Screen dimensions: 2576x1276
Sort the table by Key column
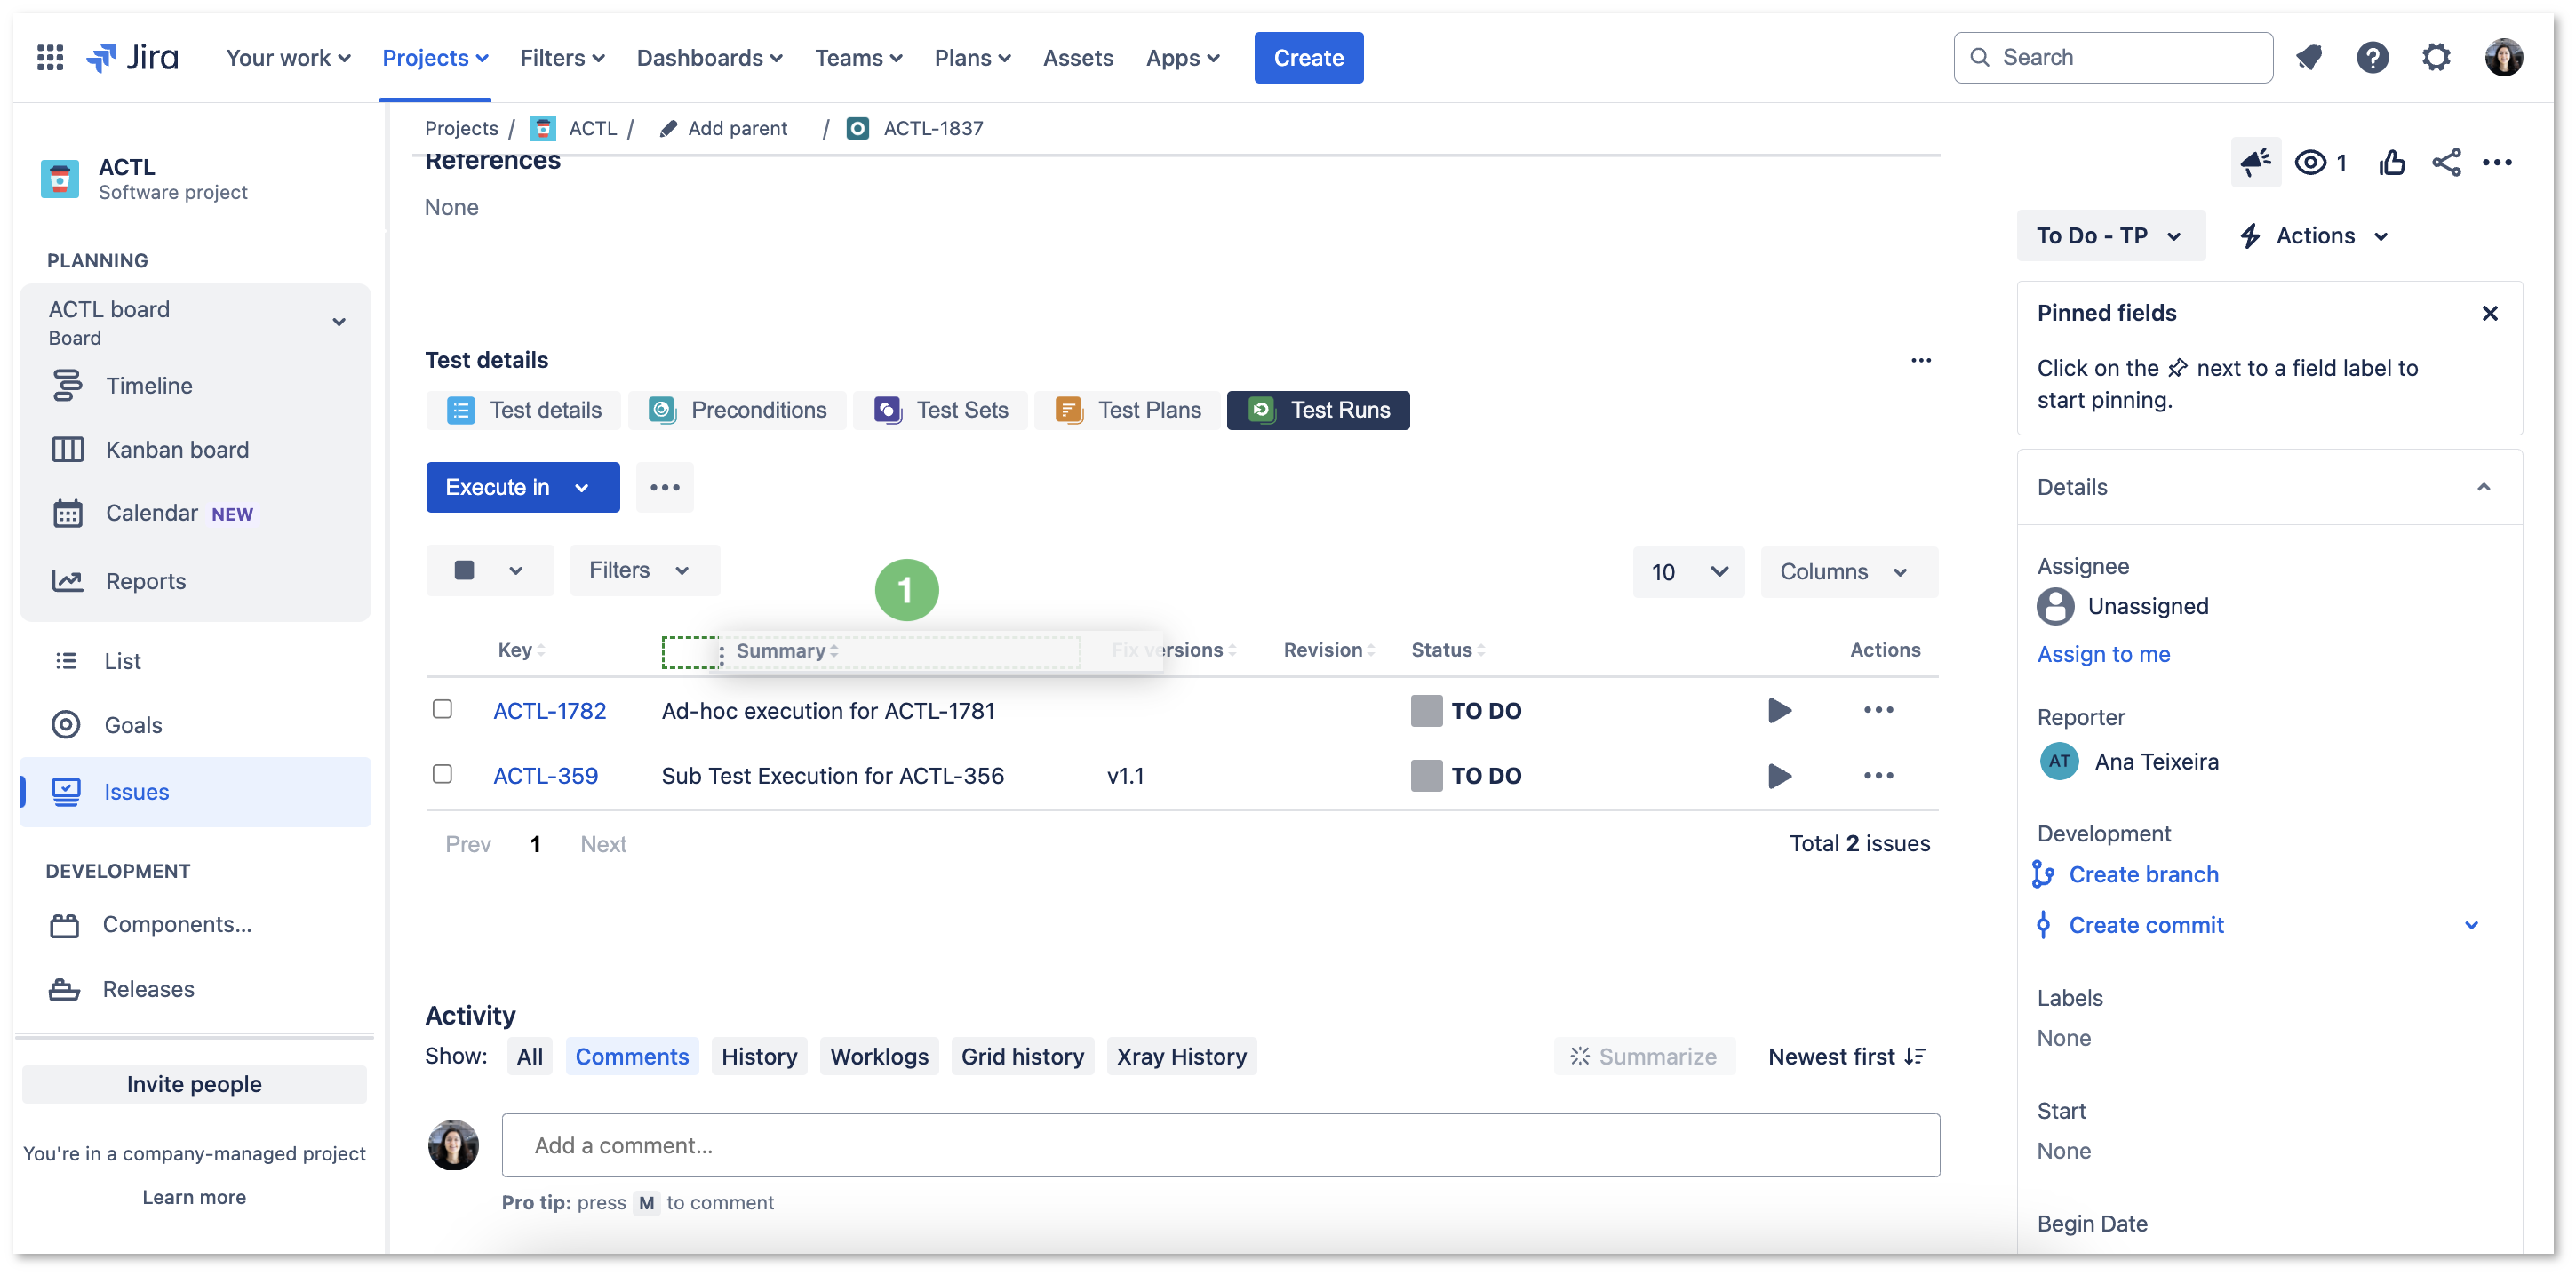coord(521,650)
